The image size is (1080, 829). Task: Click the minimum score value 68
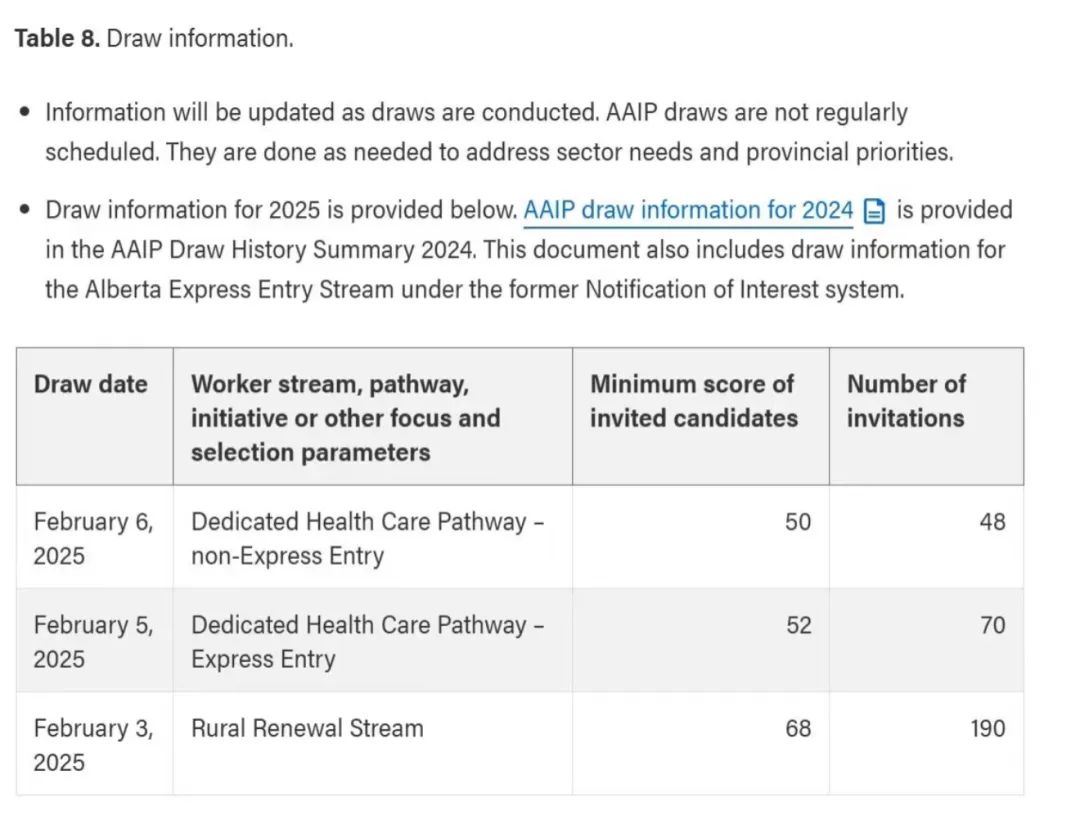click(798, 728)
